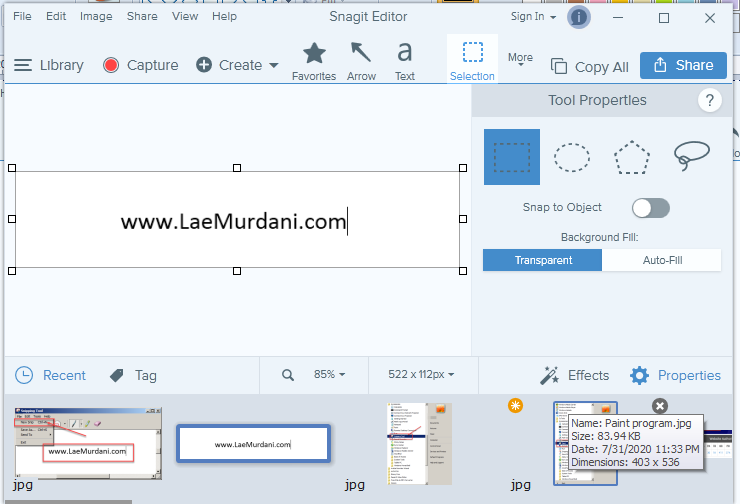Image resolution: width=740 pixels, height=504 pixels.
Task: Choose the freehand lasso selection shape
Action: point(692,157)
